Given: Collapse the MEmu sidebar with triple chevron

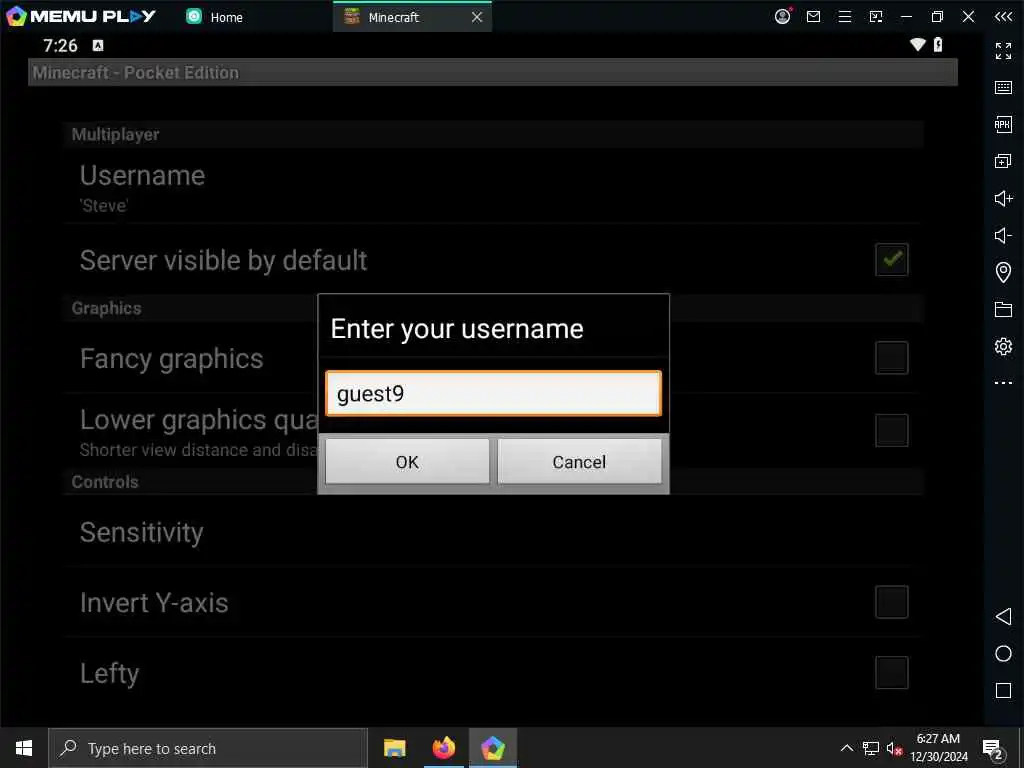Looking at the screenshot, I should tap(1003, 16).
